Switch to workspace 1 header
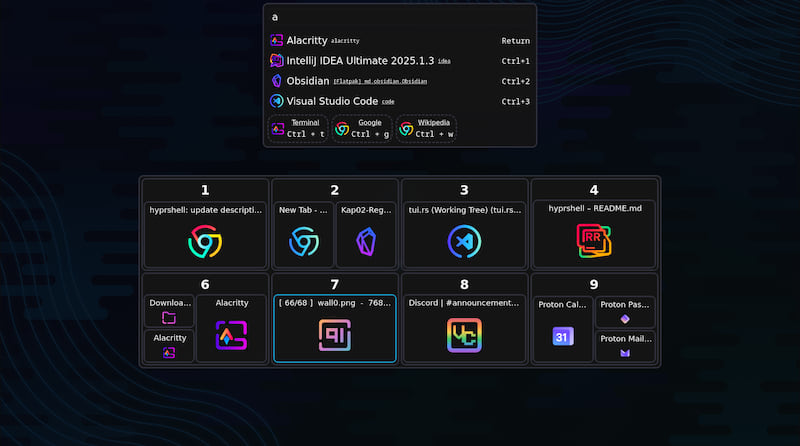 pyautogui.click(x=205, y=190)
